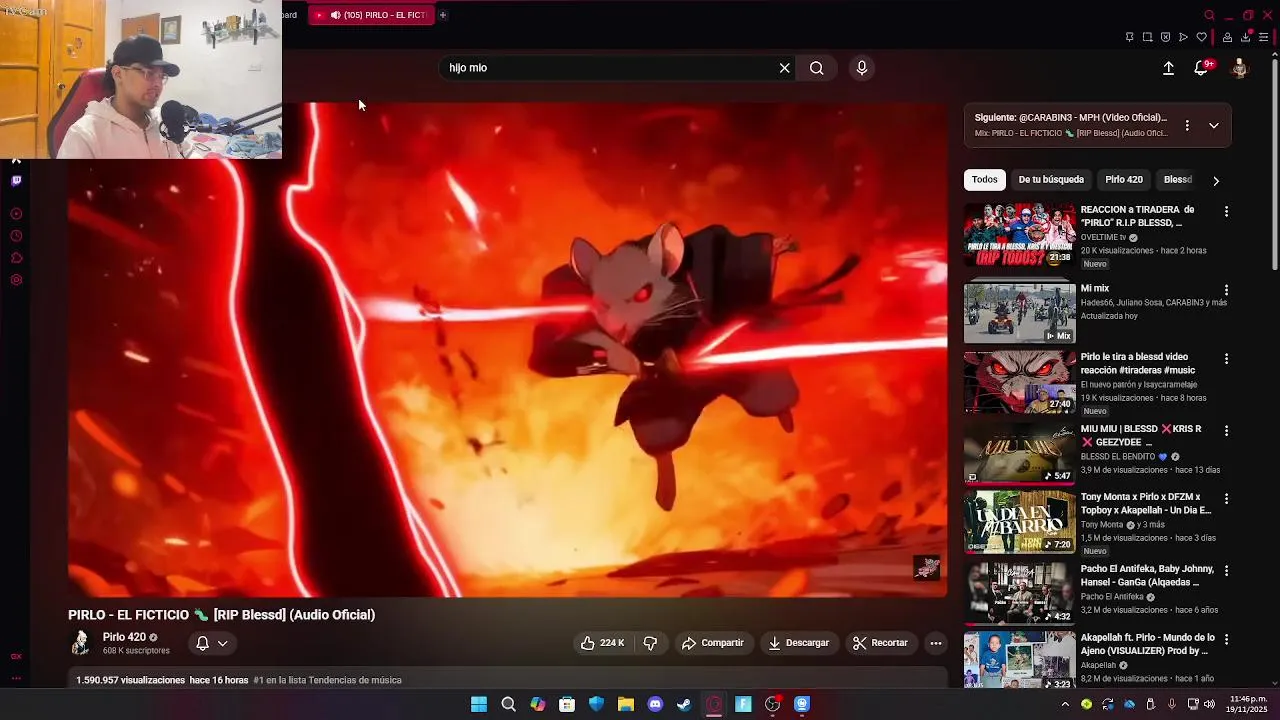Open Steam from the taskbar
Screen dimensions: 1280x720
point(684,704)
